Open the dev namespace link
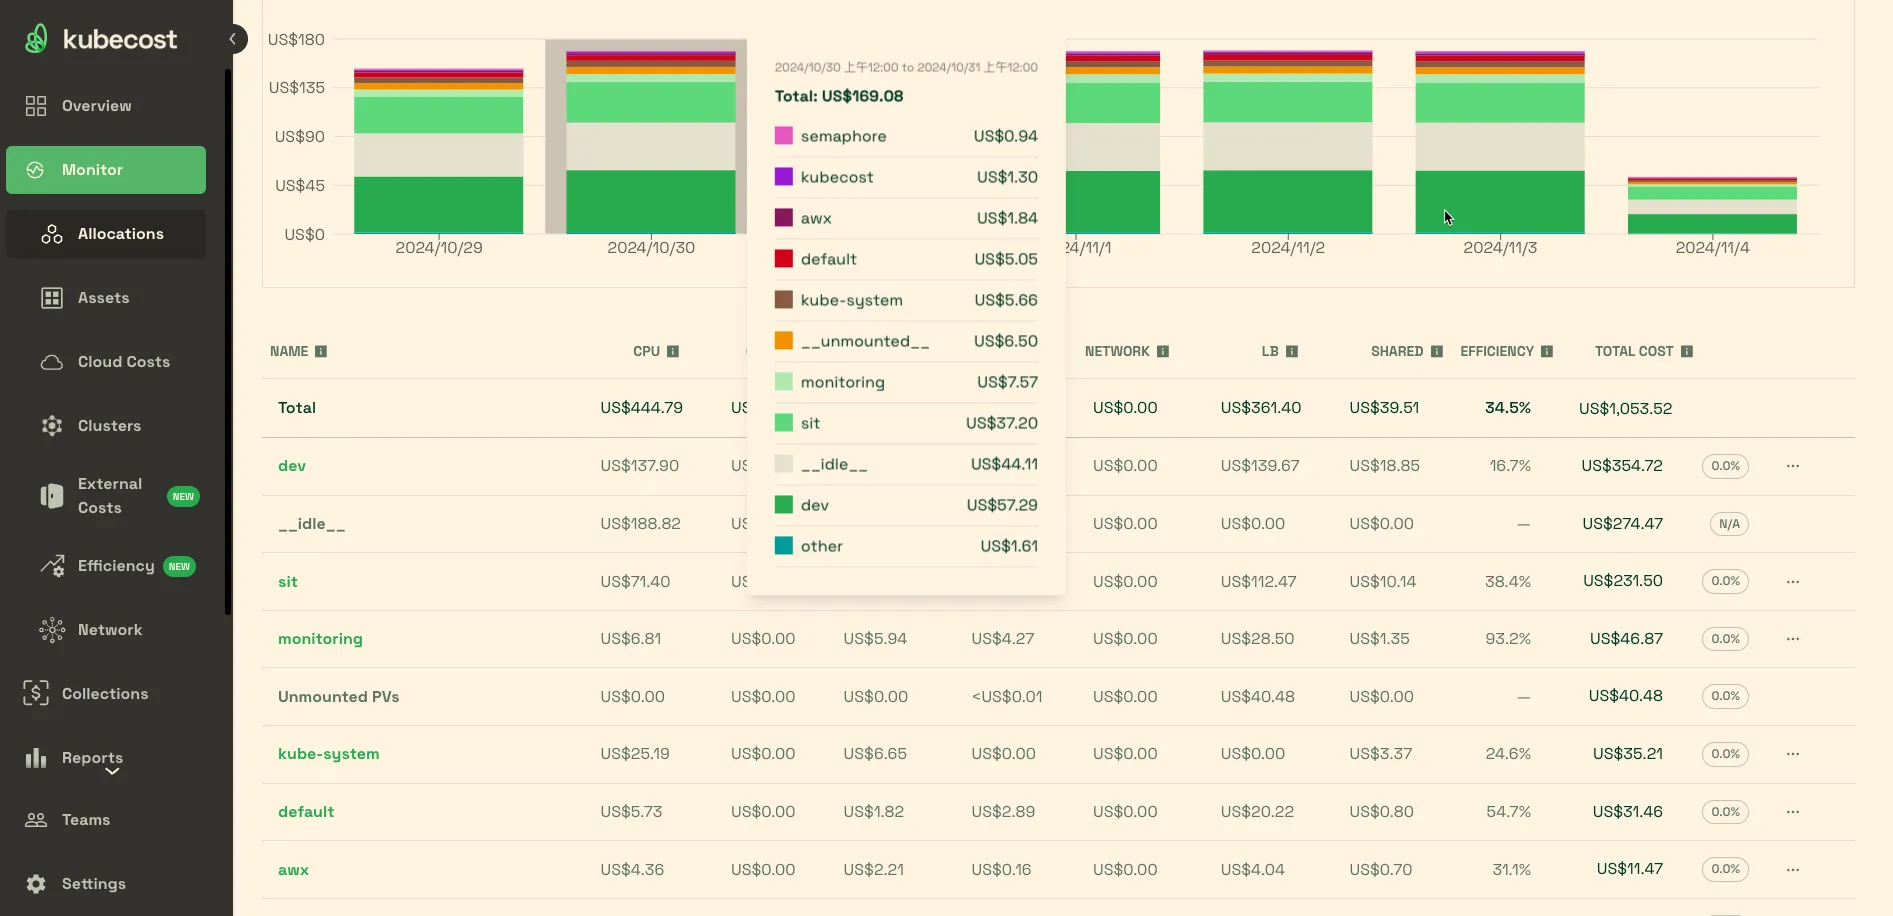This screenshot has width=1893, height=916. pyautogui.click(x=292, y=466)
